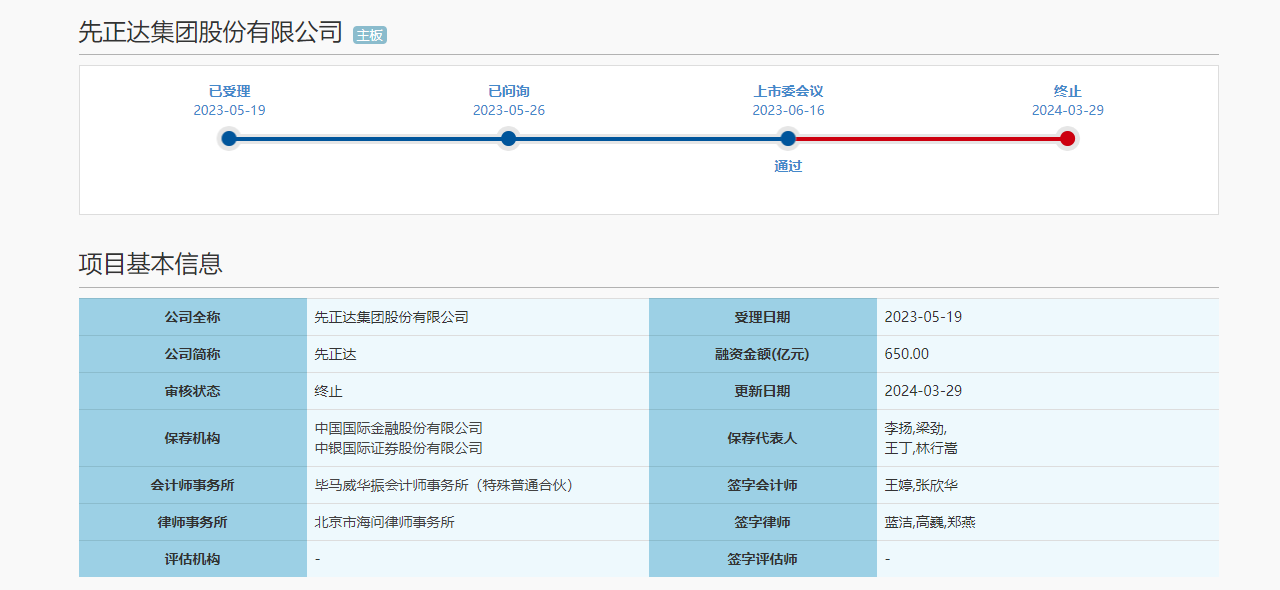This screenshot has width=1280, height=590.
Task: Click the 审核状态 row label
Action: [x=193, y=391]
